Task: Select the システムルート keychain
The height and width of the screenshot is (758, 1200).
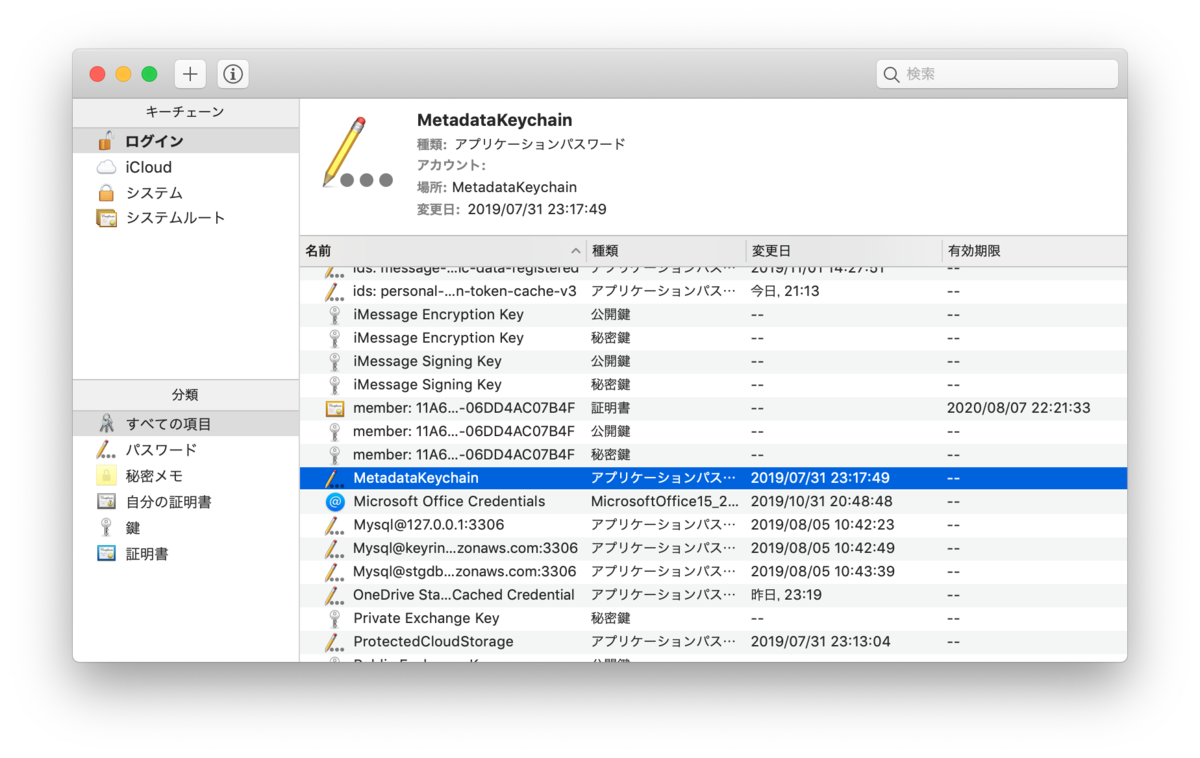Action: [186, 217]
